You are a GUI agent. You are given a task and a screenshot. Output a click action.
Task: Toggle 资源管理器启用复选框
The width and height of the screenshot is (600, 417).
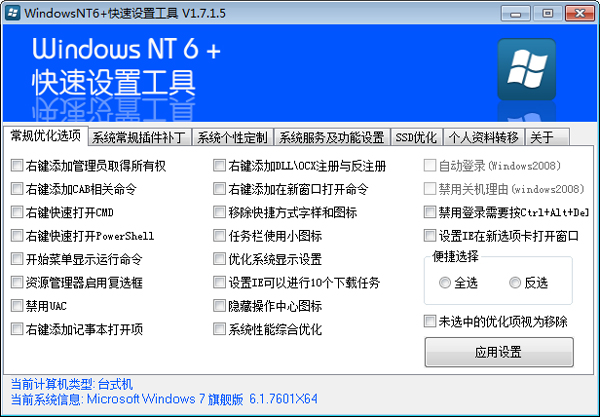point(17,282)
